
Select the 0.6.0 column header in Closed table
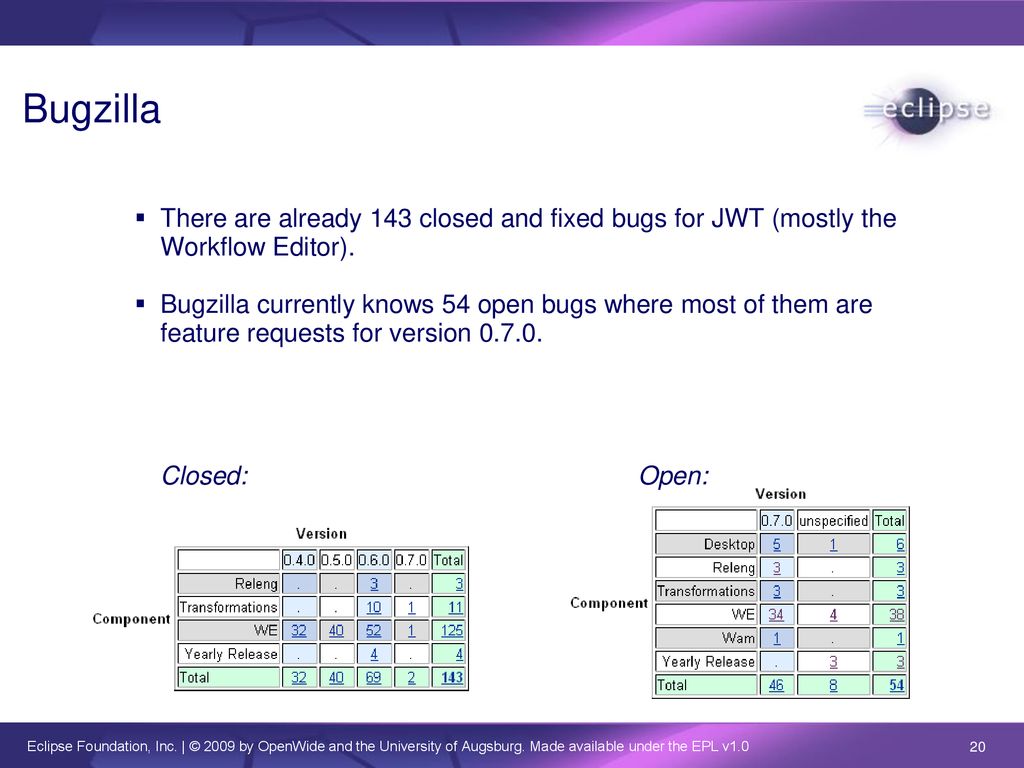point(374,560)
